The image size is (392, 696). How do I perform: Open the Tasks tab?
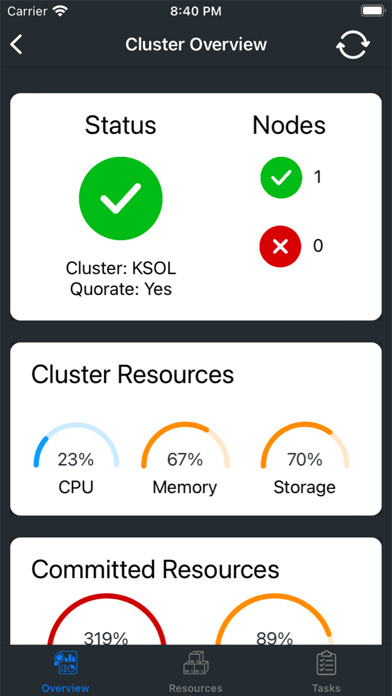(x=326, y=671)
